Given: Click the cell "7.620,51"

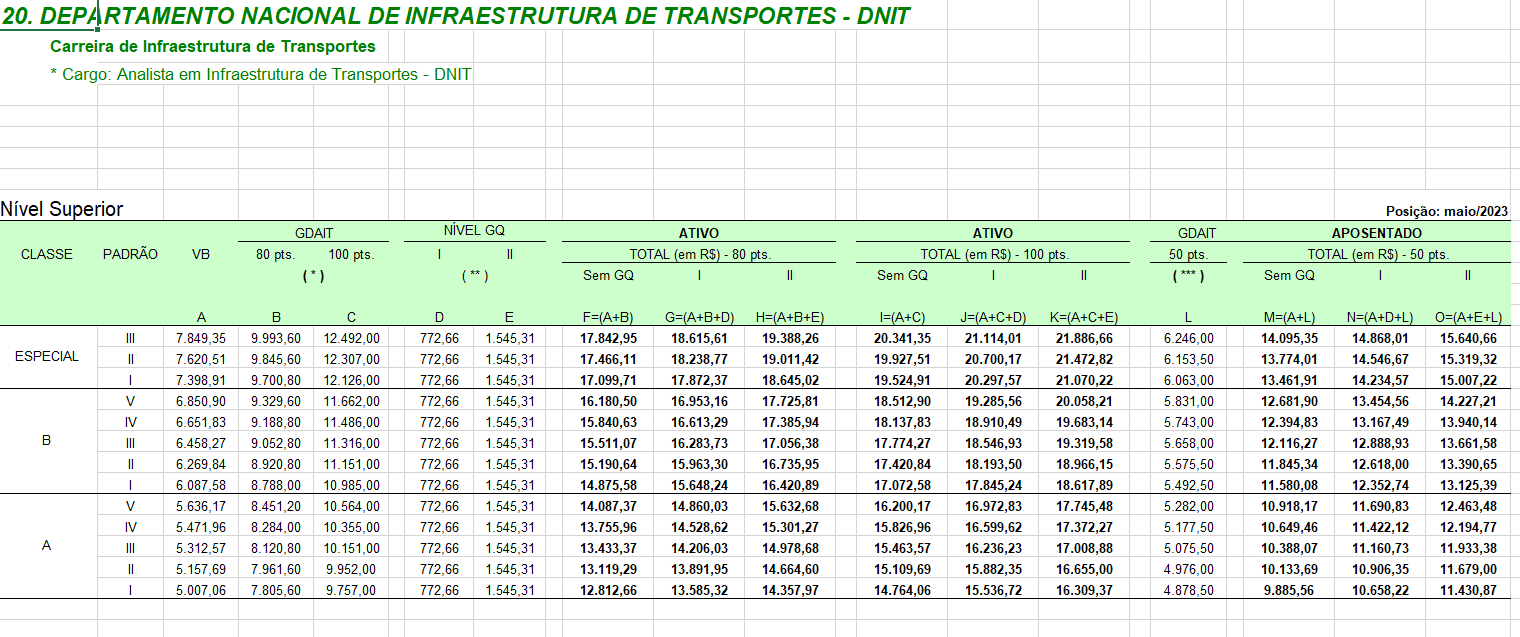Looking at the screenshot, I should click(x=201, y=360).
